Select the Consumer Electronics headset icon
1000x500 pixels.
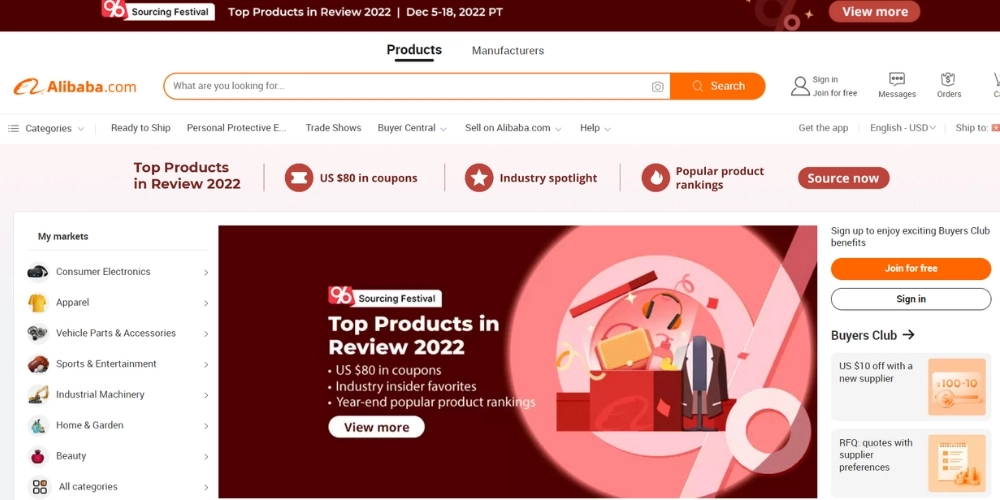tap(38, 272)
